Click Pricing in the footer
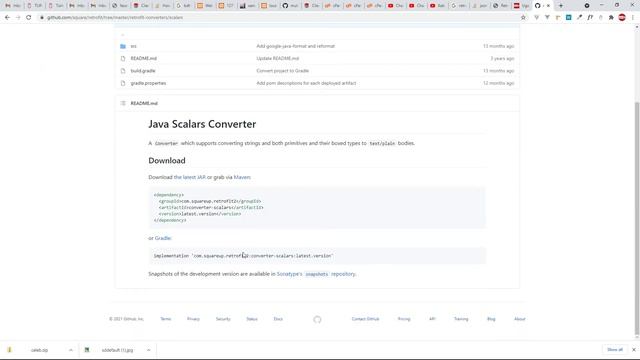The height and width of the screenshot is (360, 640). [404, 319]
